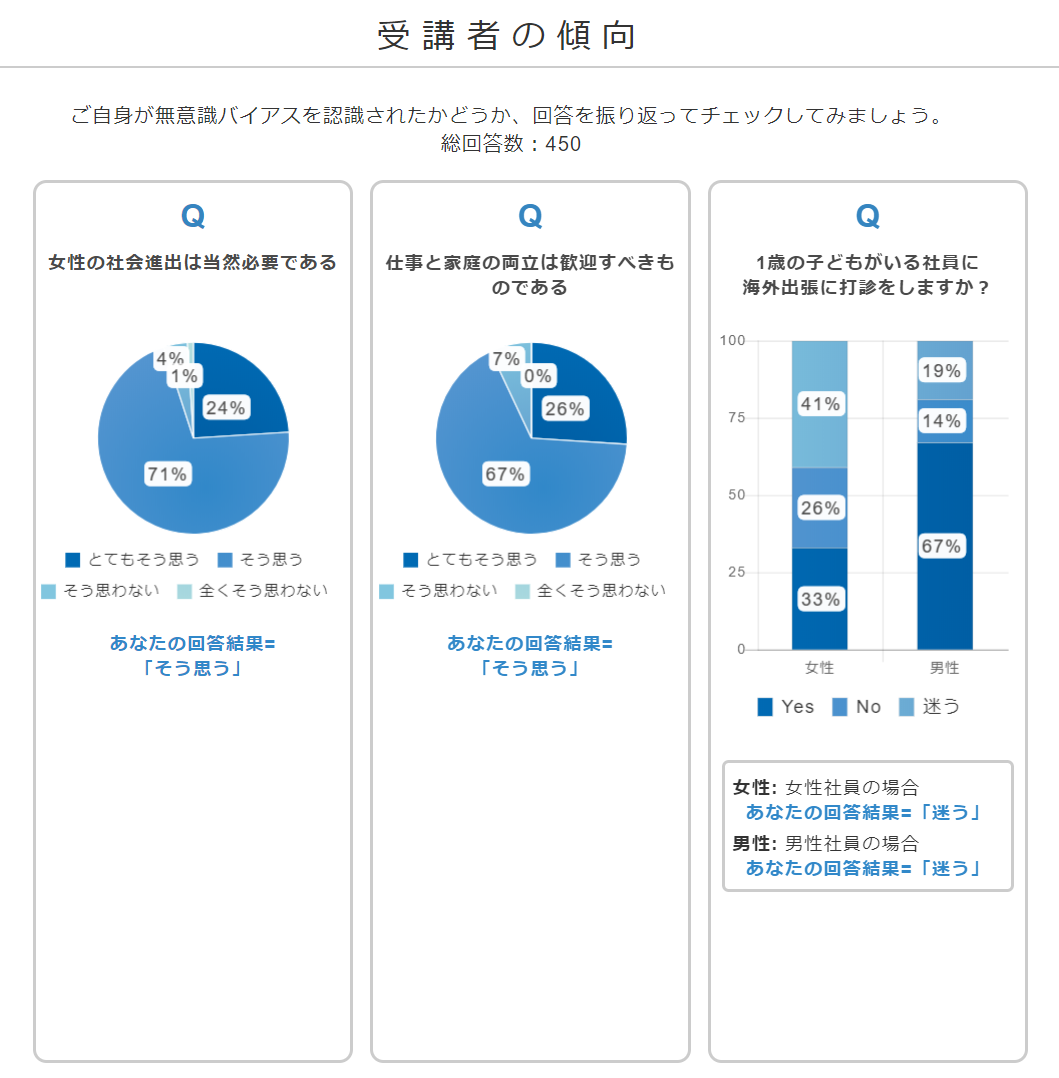The width and height of the screenshot is (1059, 1078).
Task: Click second card's あなたの回答結果=「そう思う」 text
Action: [x=530, y=655]
